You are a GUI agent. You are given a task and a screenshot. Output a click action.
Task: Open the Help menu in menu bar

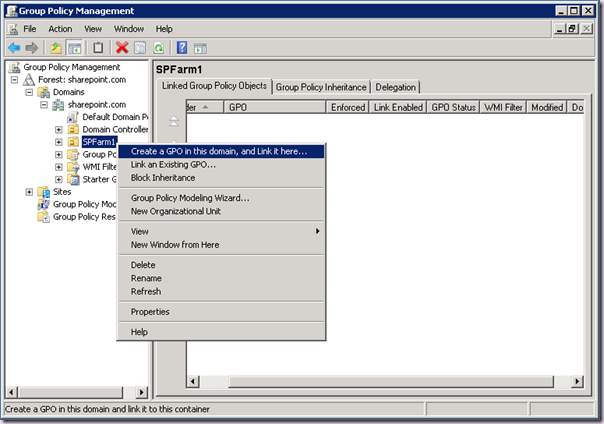click(x=164, y=29)
